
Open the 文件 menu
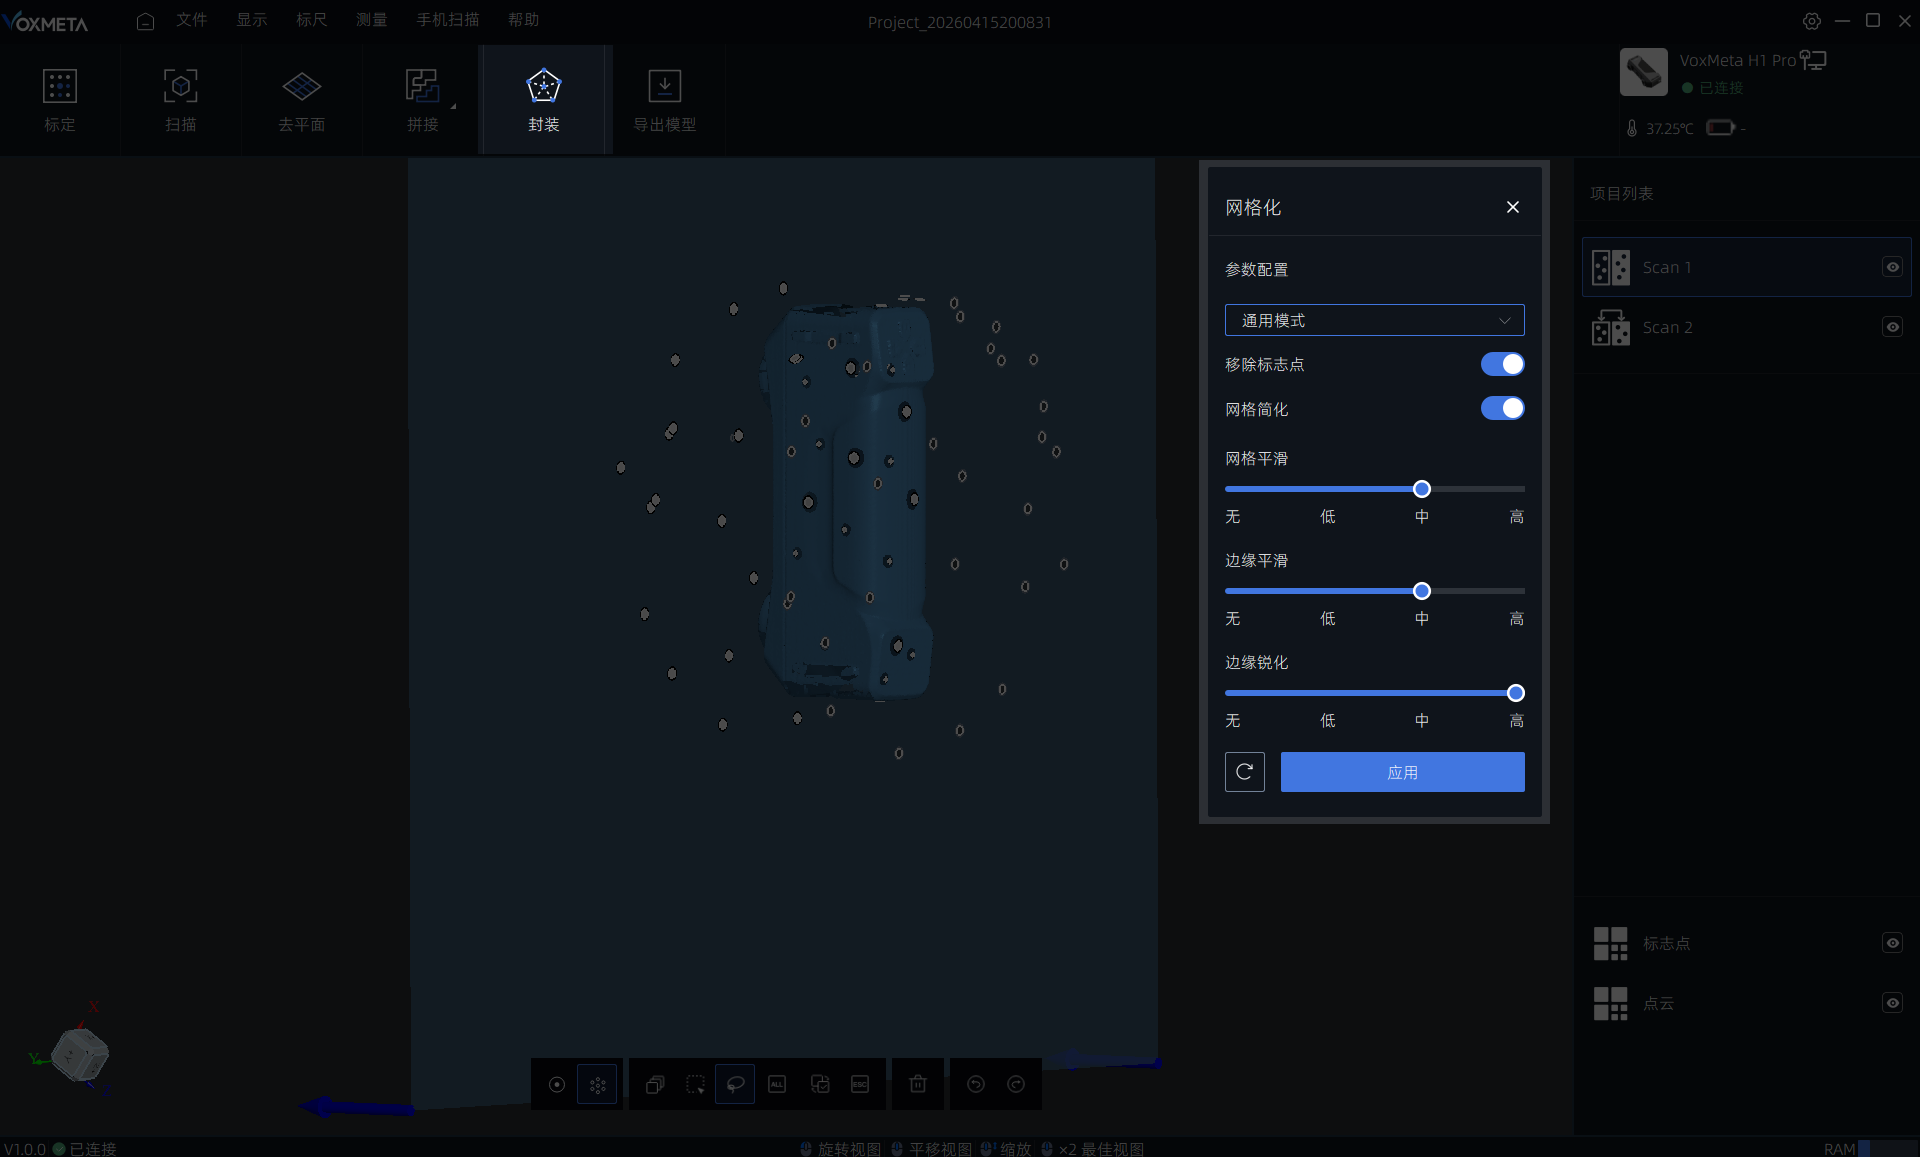tap(192, 20)
